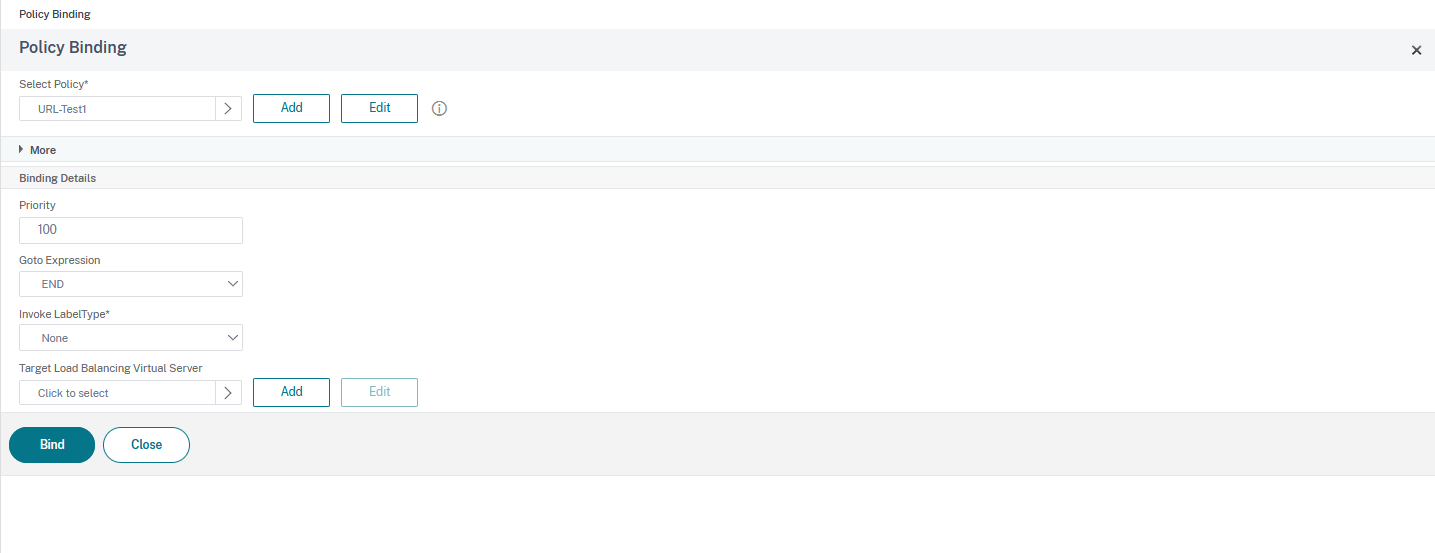Click the Select Policy label text

(54, 84)
